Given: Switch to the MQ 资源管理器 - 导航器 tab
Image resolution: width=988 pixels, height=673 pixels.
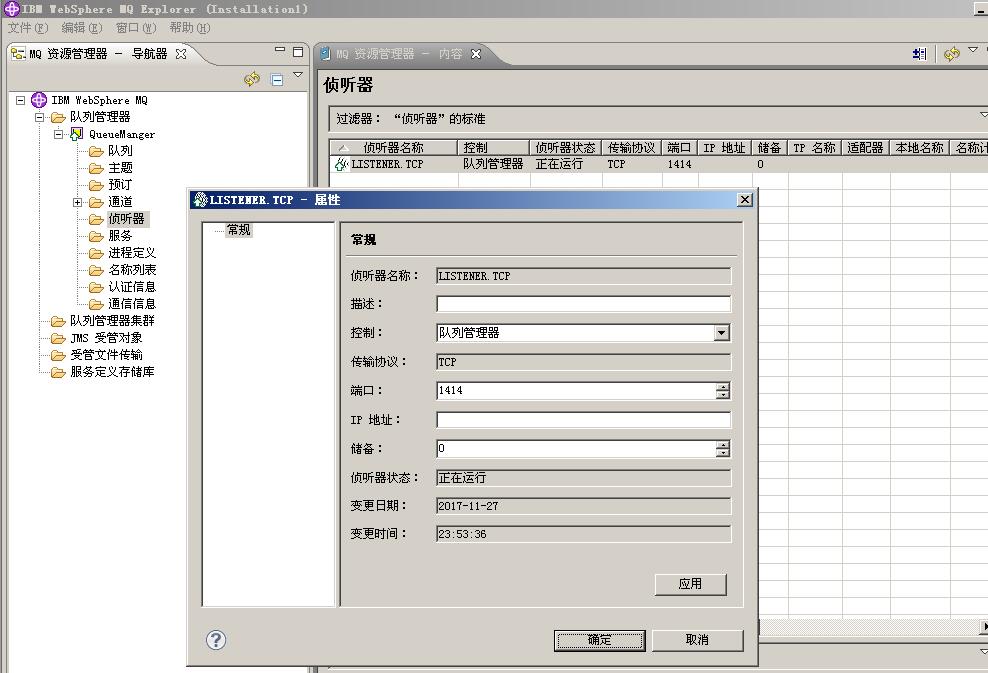Looking at the screenshot, I should 98,54.
